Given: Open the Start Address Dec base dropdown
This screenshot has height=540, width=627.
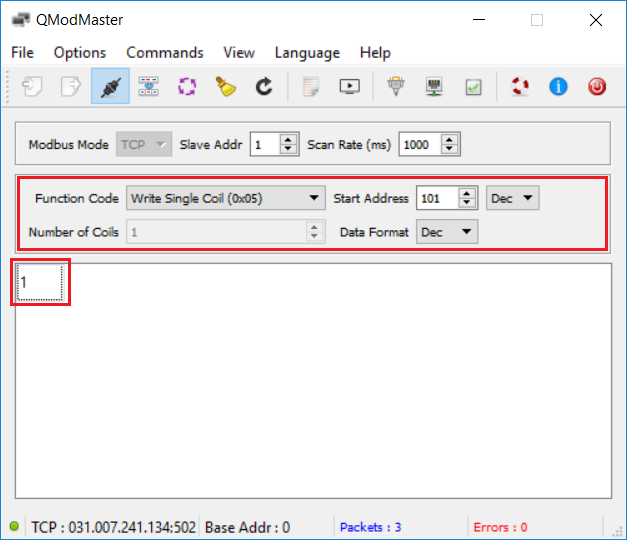Looking at the screenshot, I should point(513,198).
